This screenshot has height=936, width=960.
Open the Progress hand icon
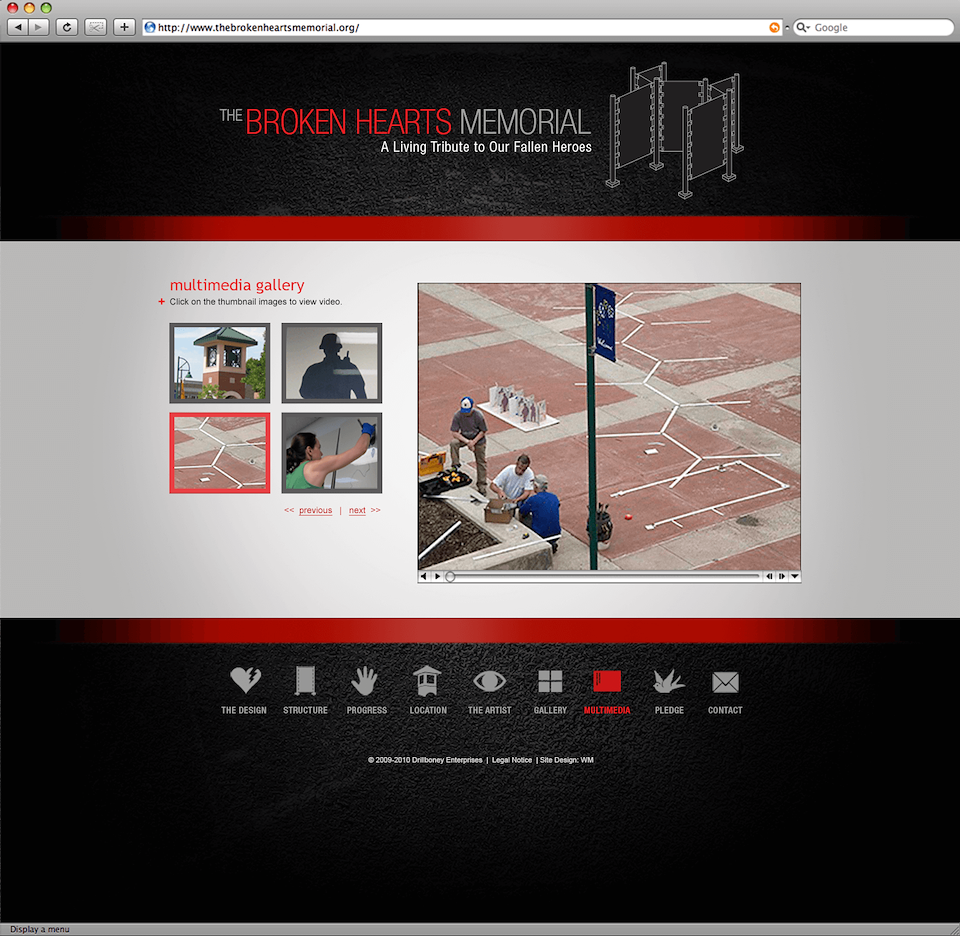click(365, 681)
